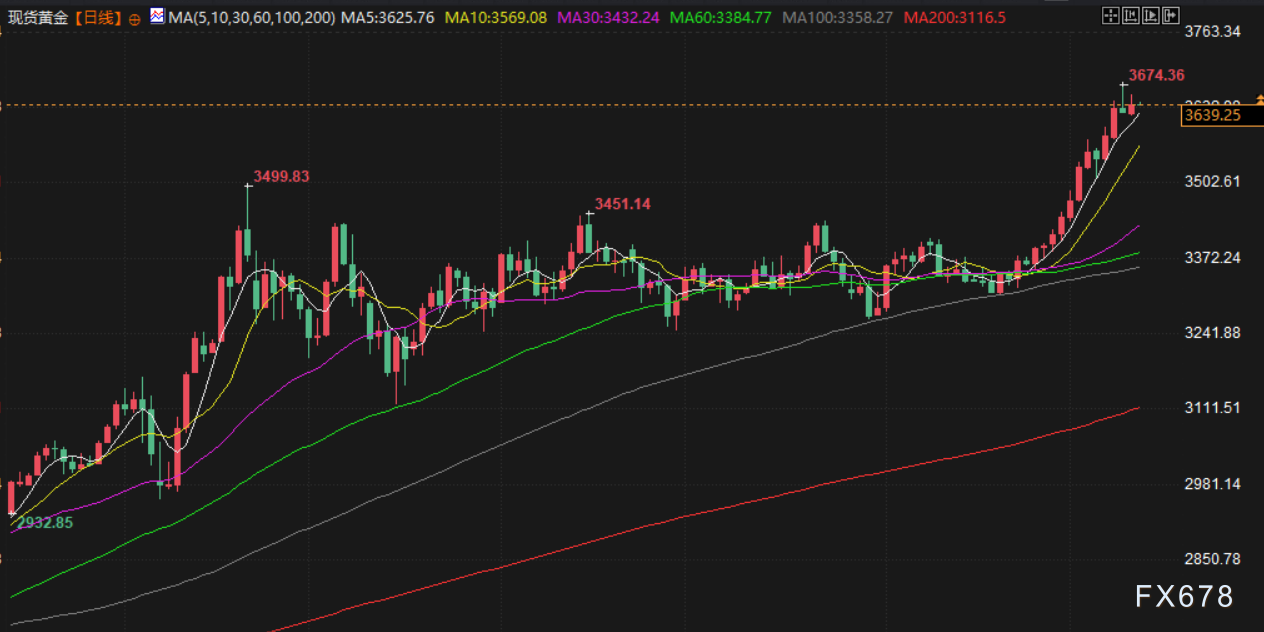Toggle the green MA60 legend label

click(721, 18)
